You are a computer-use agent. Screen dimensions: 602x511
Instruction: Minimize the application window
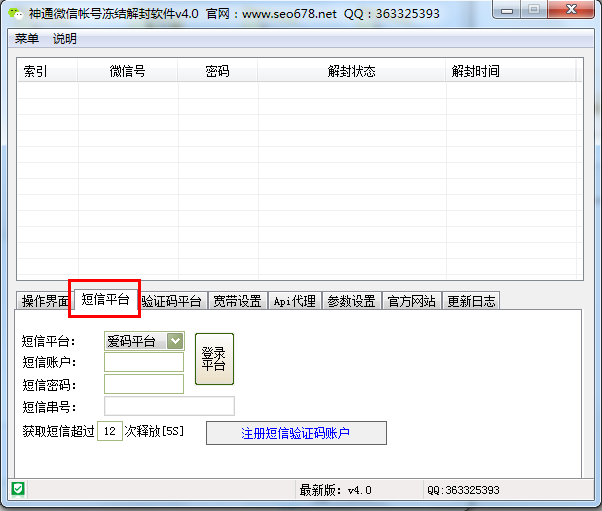coord(507,10)
